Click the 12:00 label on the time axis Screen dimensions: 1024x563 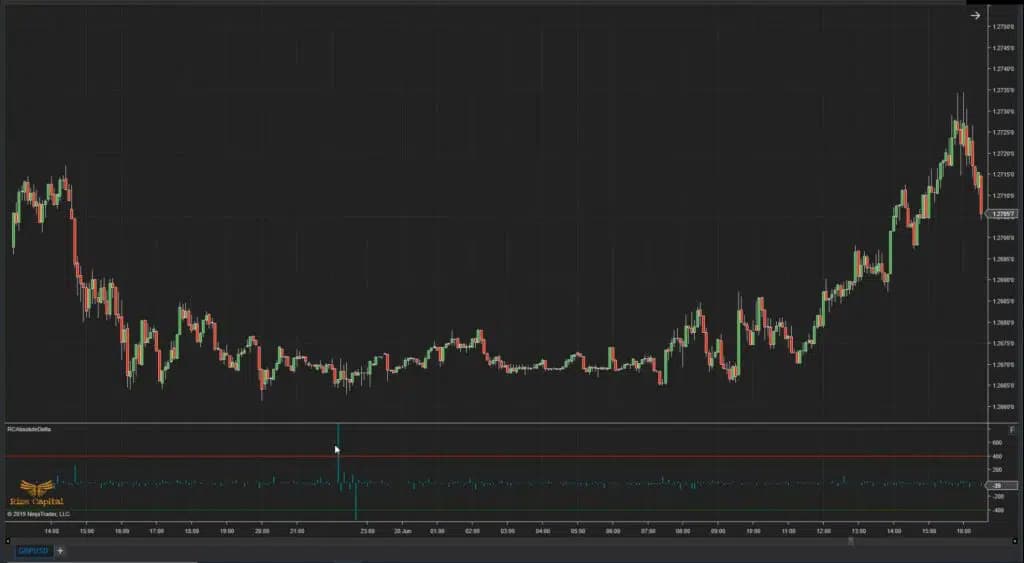(824, 531)
